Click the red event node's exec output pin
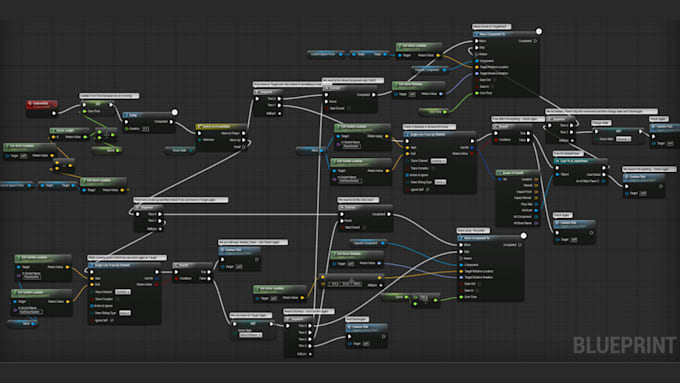The image size is (680, 383). 54,113
